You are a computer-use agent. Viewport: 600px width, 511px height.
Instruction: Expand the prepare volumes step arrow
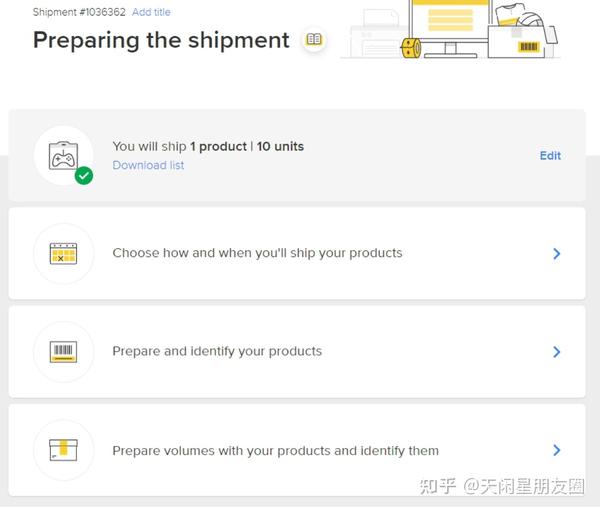point(557,450)
